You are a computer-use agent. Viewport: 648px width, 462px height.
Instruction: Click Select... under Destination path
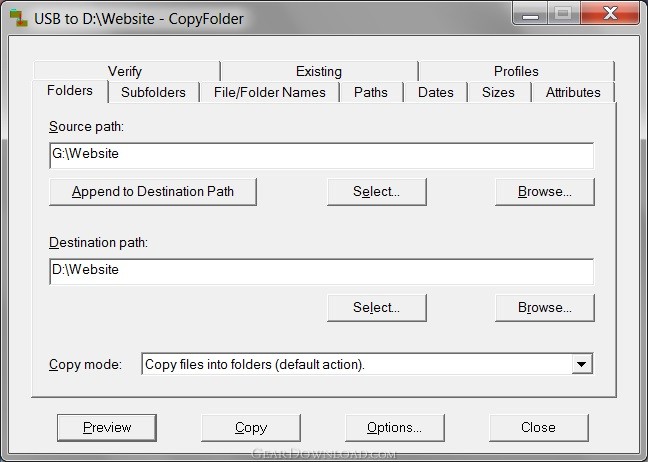[376, 308]
